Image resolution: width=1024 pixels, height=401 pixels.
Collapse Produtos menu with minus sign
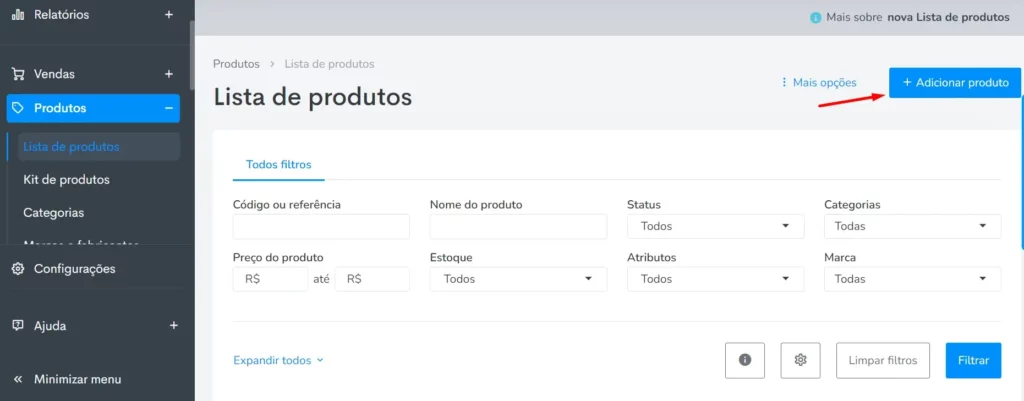(168, 108)
